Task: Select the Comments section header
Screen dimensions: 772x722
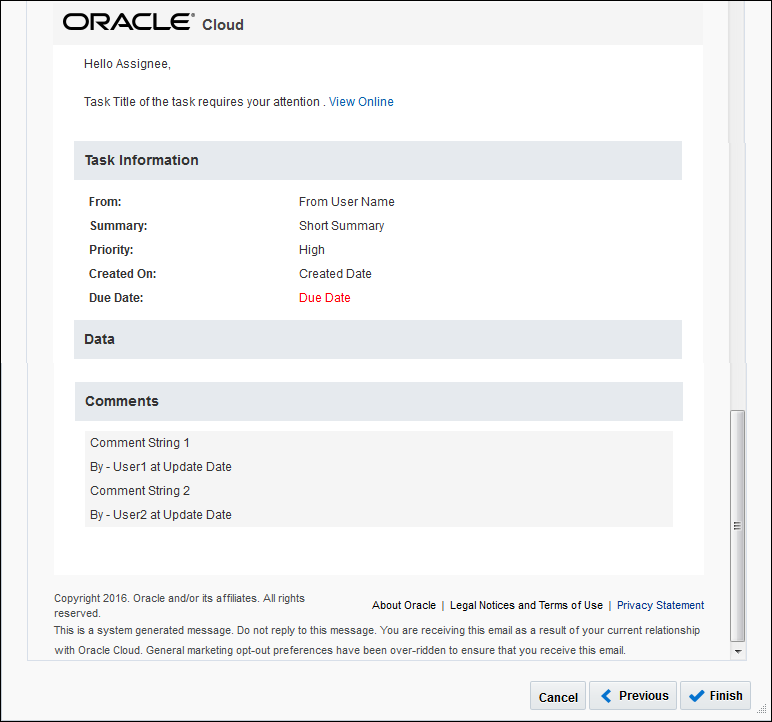Action: click(x=379, y=401)
